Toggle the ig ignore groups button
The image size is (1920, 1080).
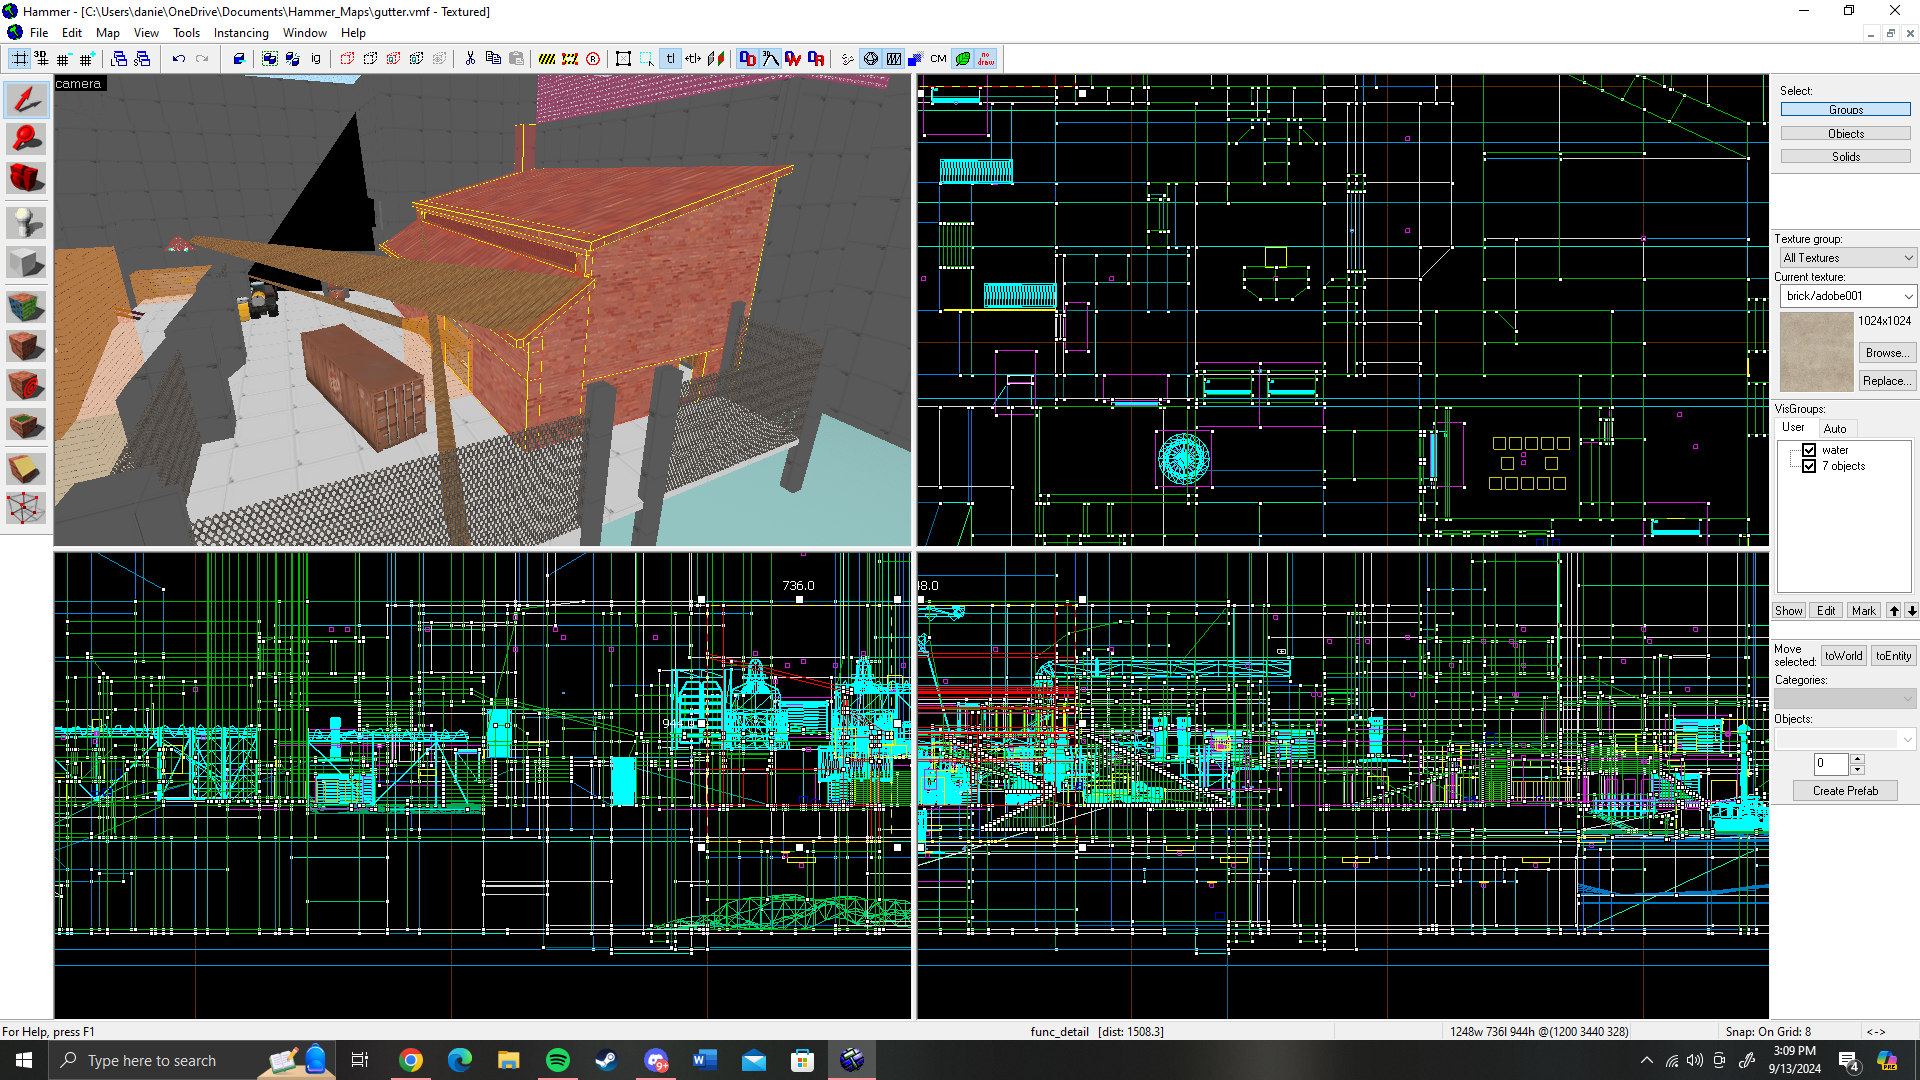(316, 59)
